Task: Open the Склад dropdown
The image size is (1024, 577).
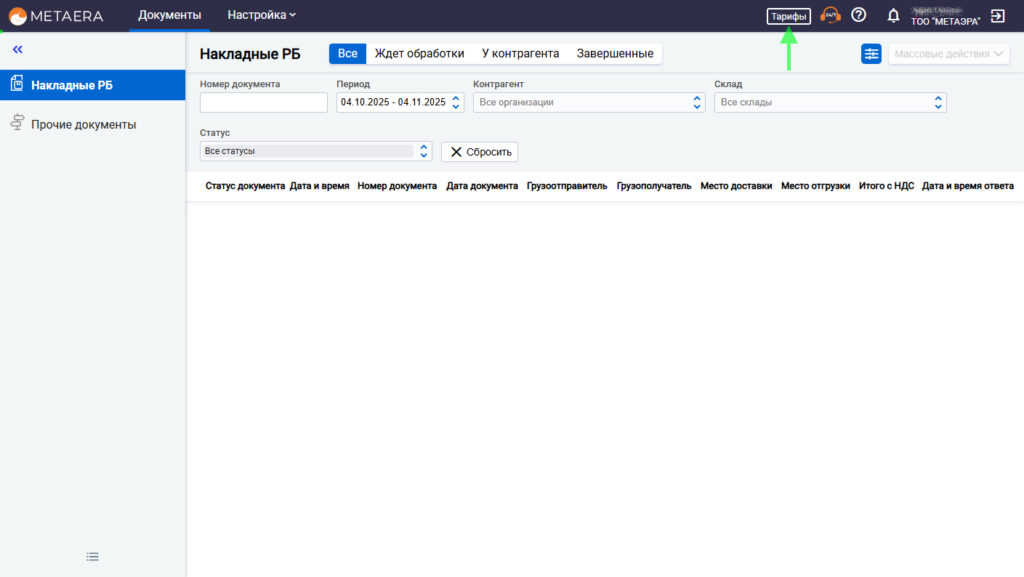Action: coord(829,102)
